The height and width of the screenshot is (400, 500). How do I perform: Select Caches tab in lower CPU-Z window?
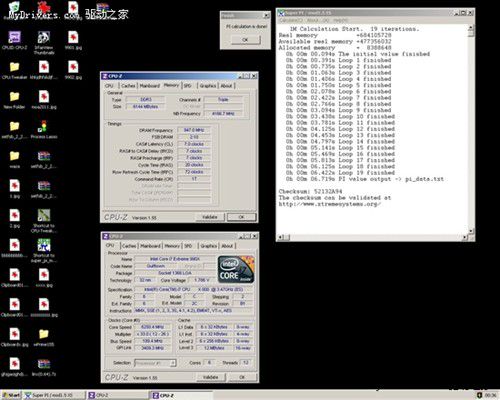[129, 246]
